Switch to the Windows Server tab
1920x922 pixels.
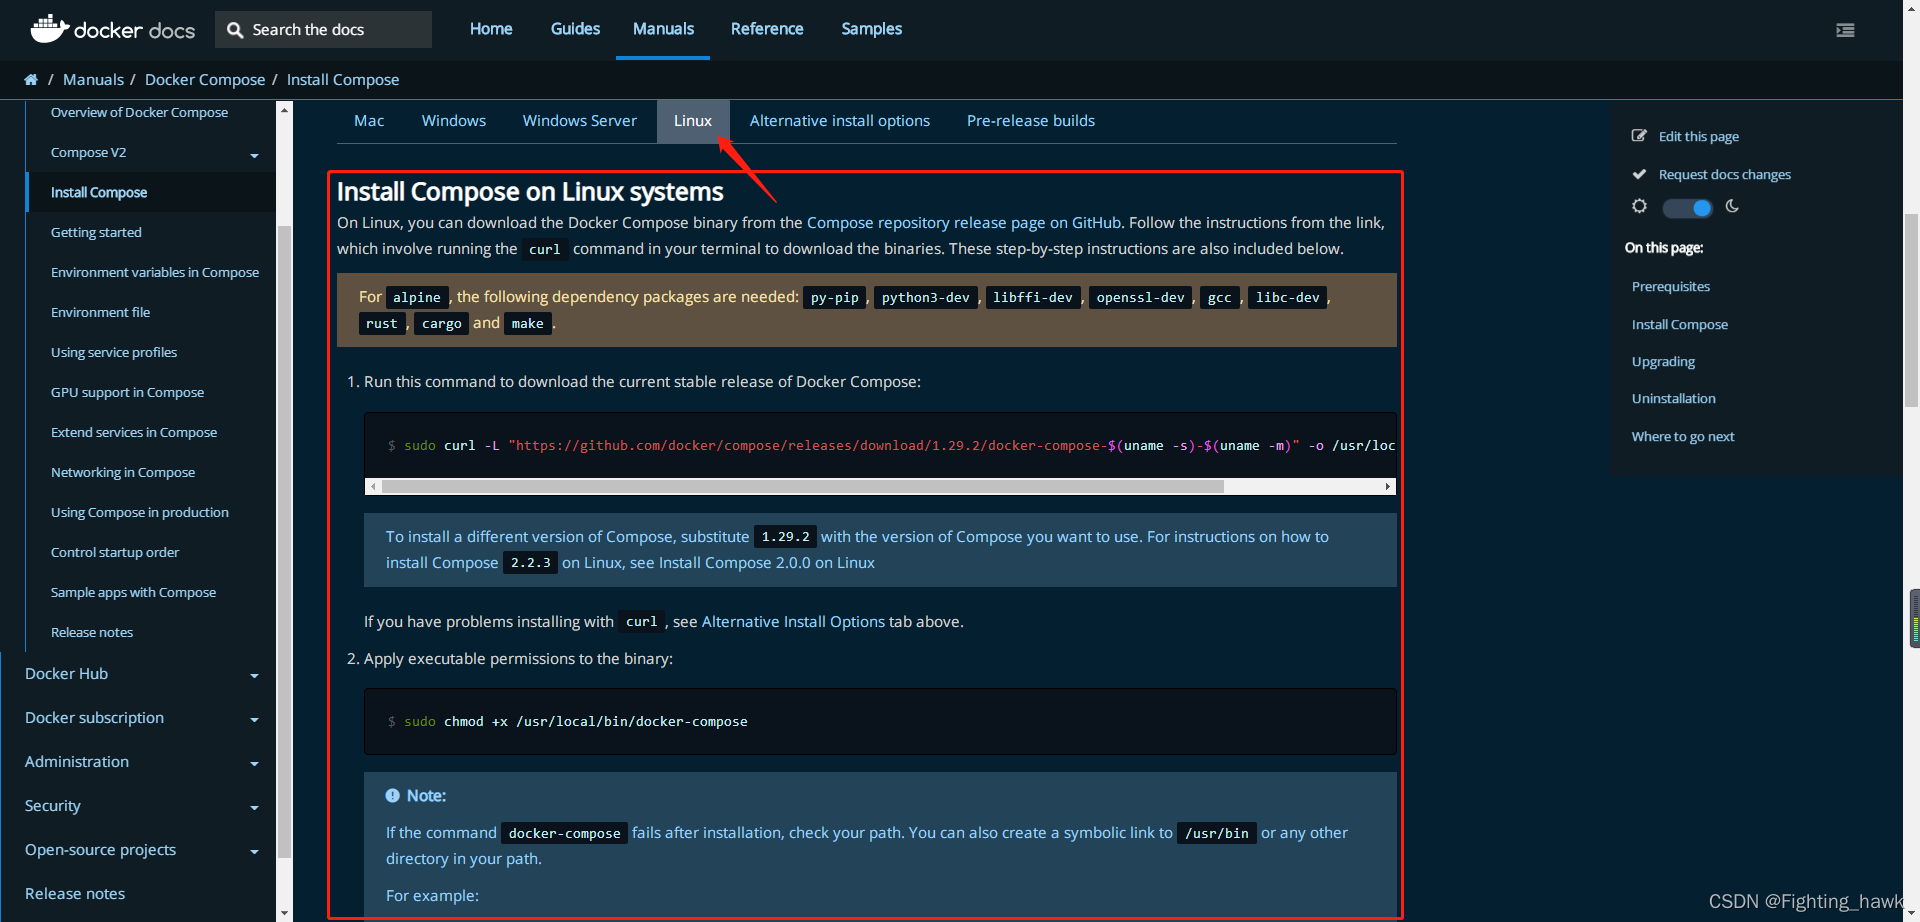pos(580,121)
